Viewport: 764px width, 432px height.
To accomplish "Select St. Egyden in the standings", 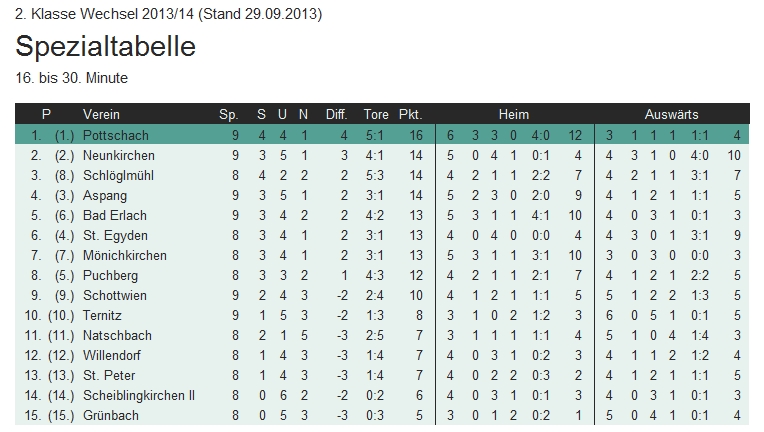I will tap(112, 235).
